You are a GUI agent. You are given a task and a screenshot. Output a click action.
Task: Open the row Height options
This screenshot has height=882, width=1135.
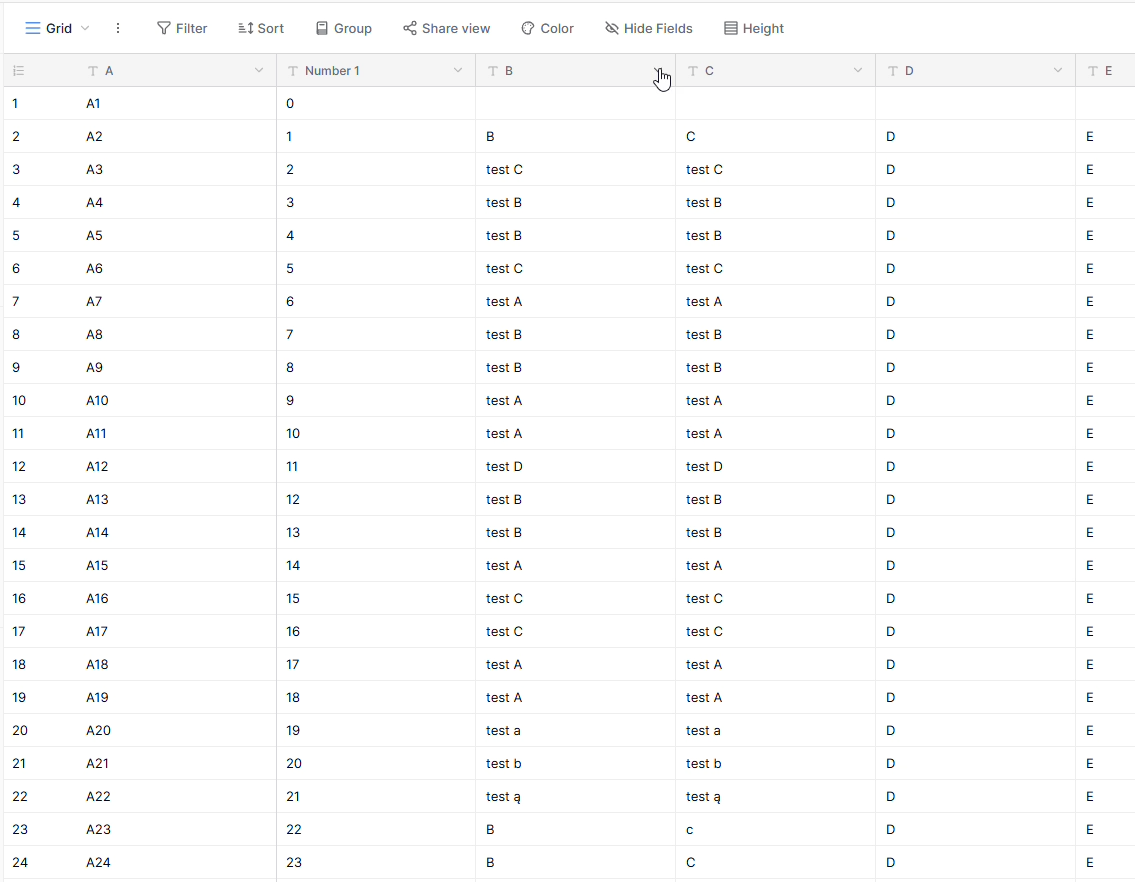tap(754, 28)
